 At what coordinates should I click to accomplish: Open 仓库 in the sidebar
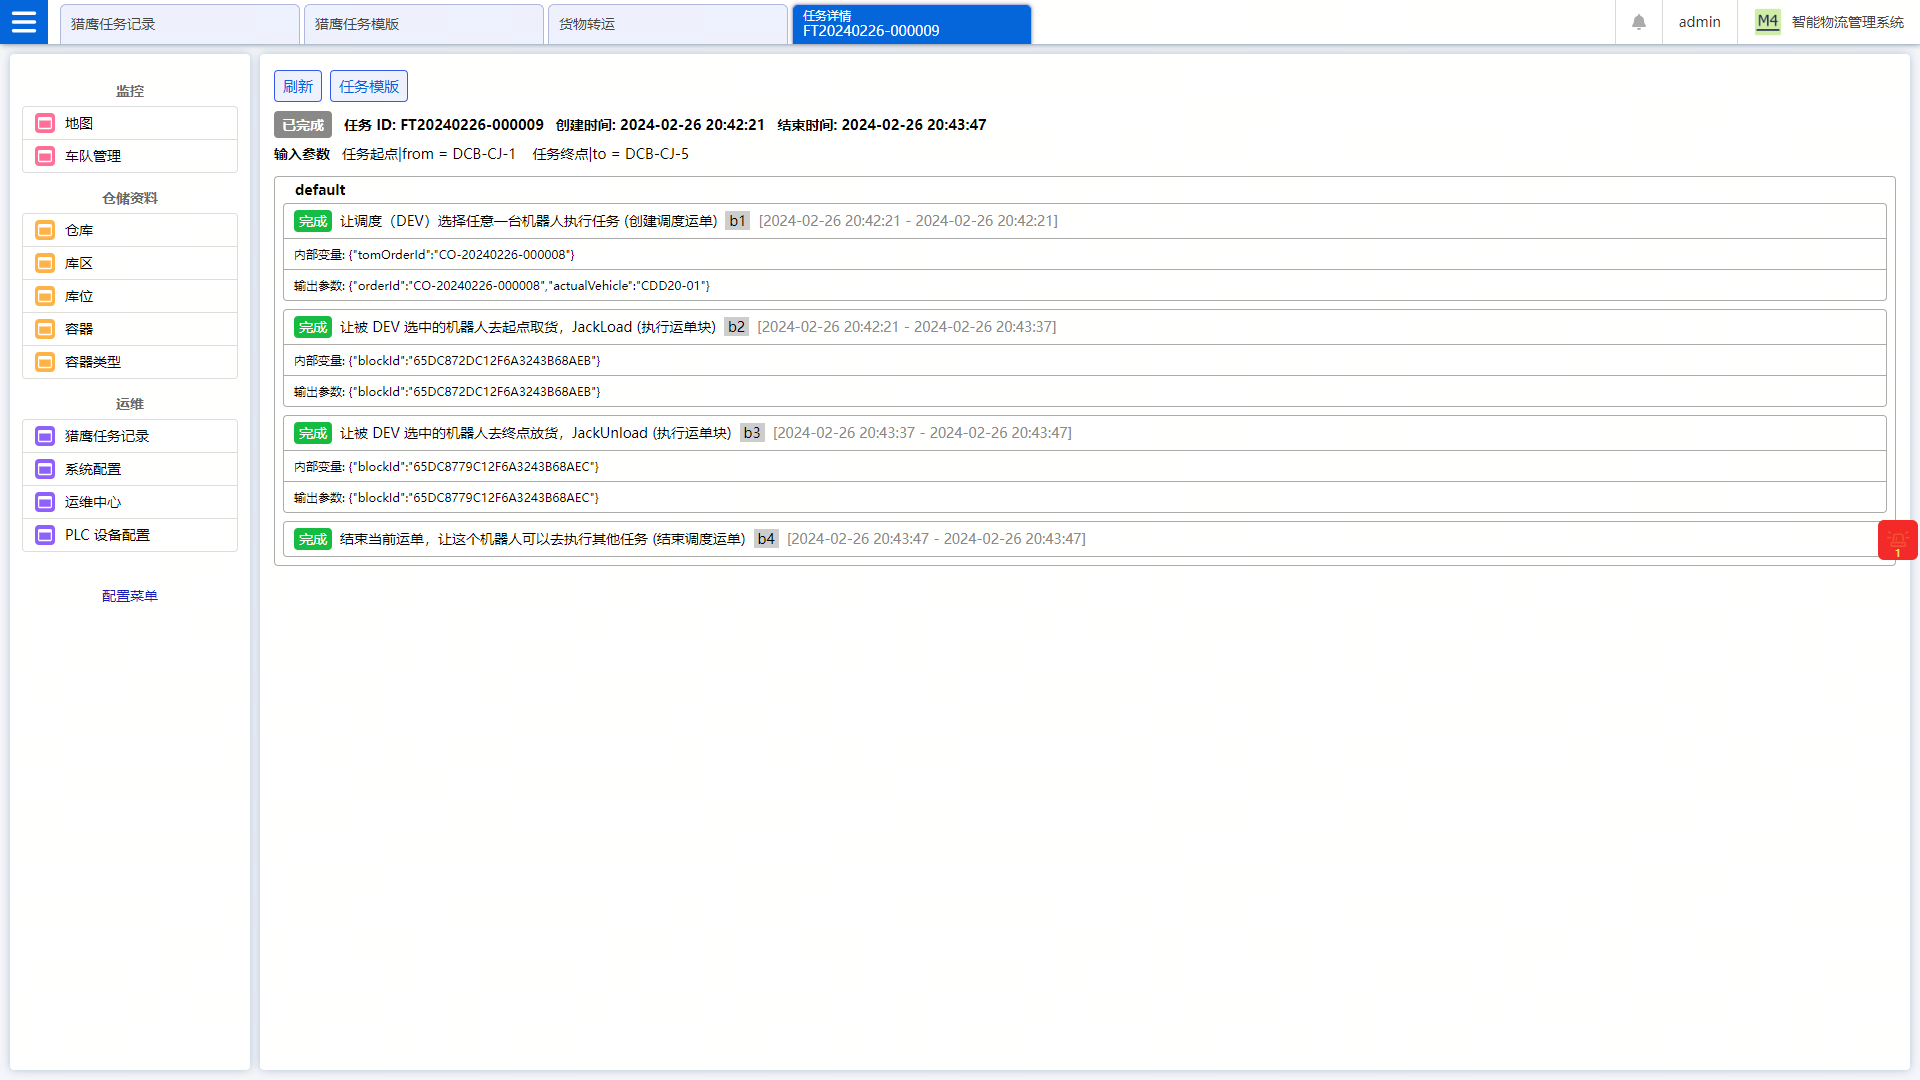130,230
